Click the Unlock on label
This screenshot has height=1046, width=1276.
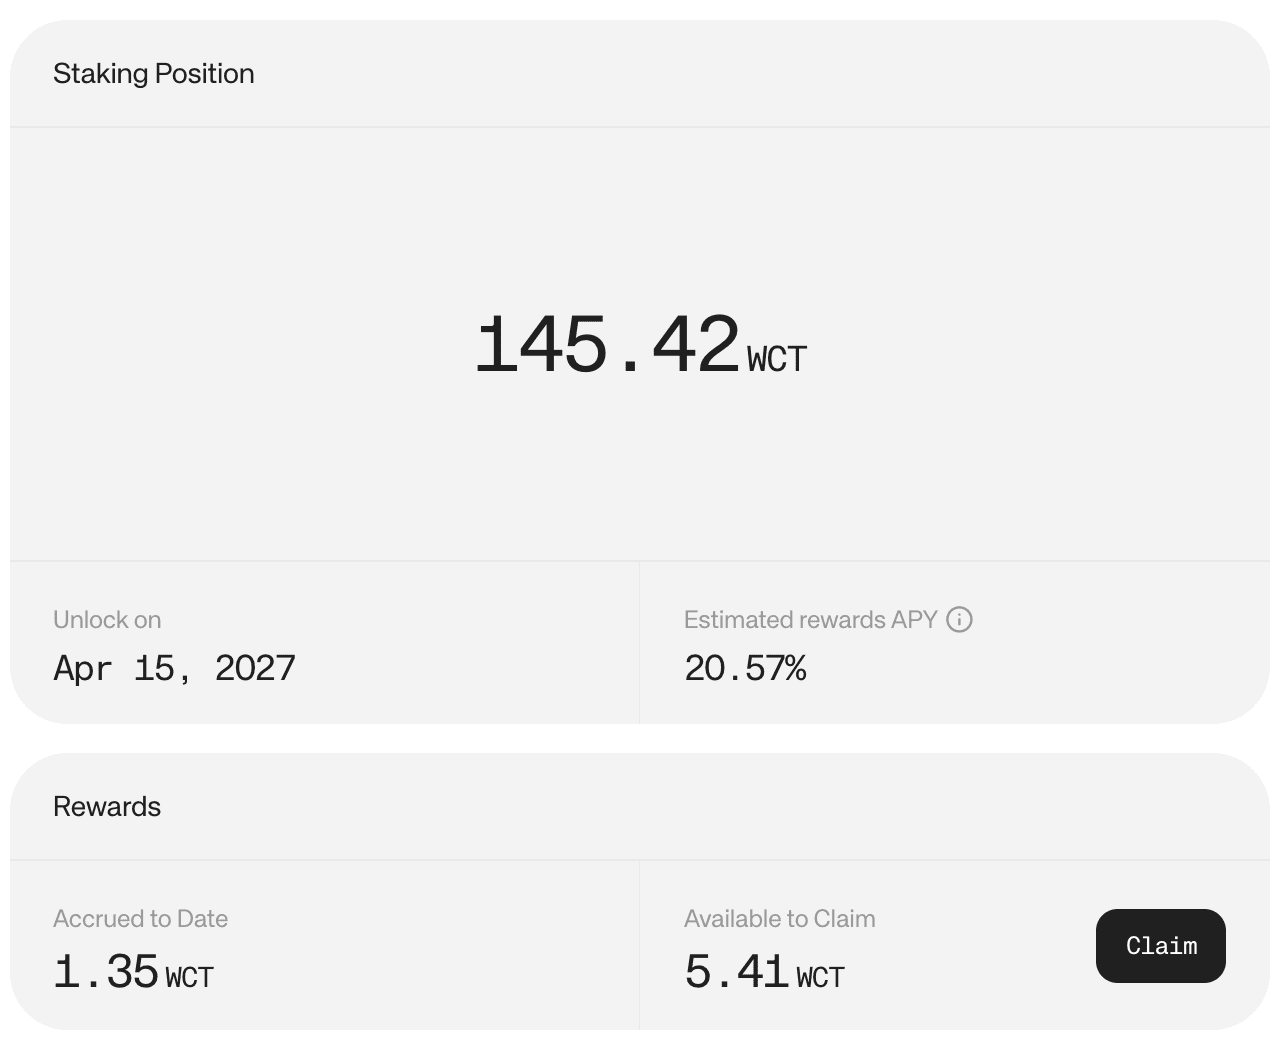(x=107, y=620)
